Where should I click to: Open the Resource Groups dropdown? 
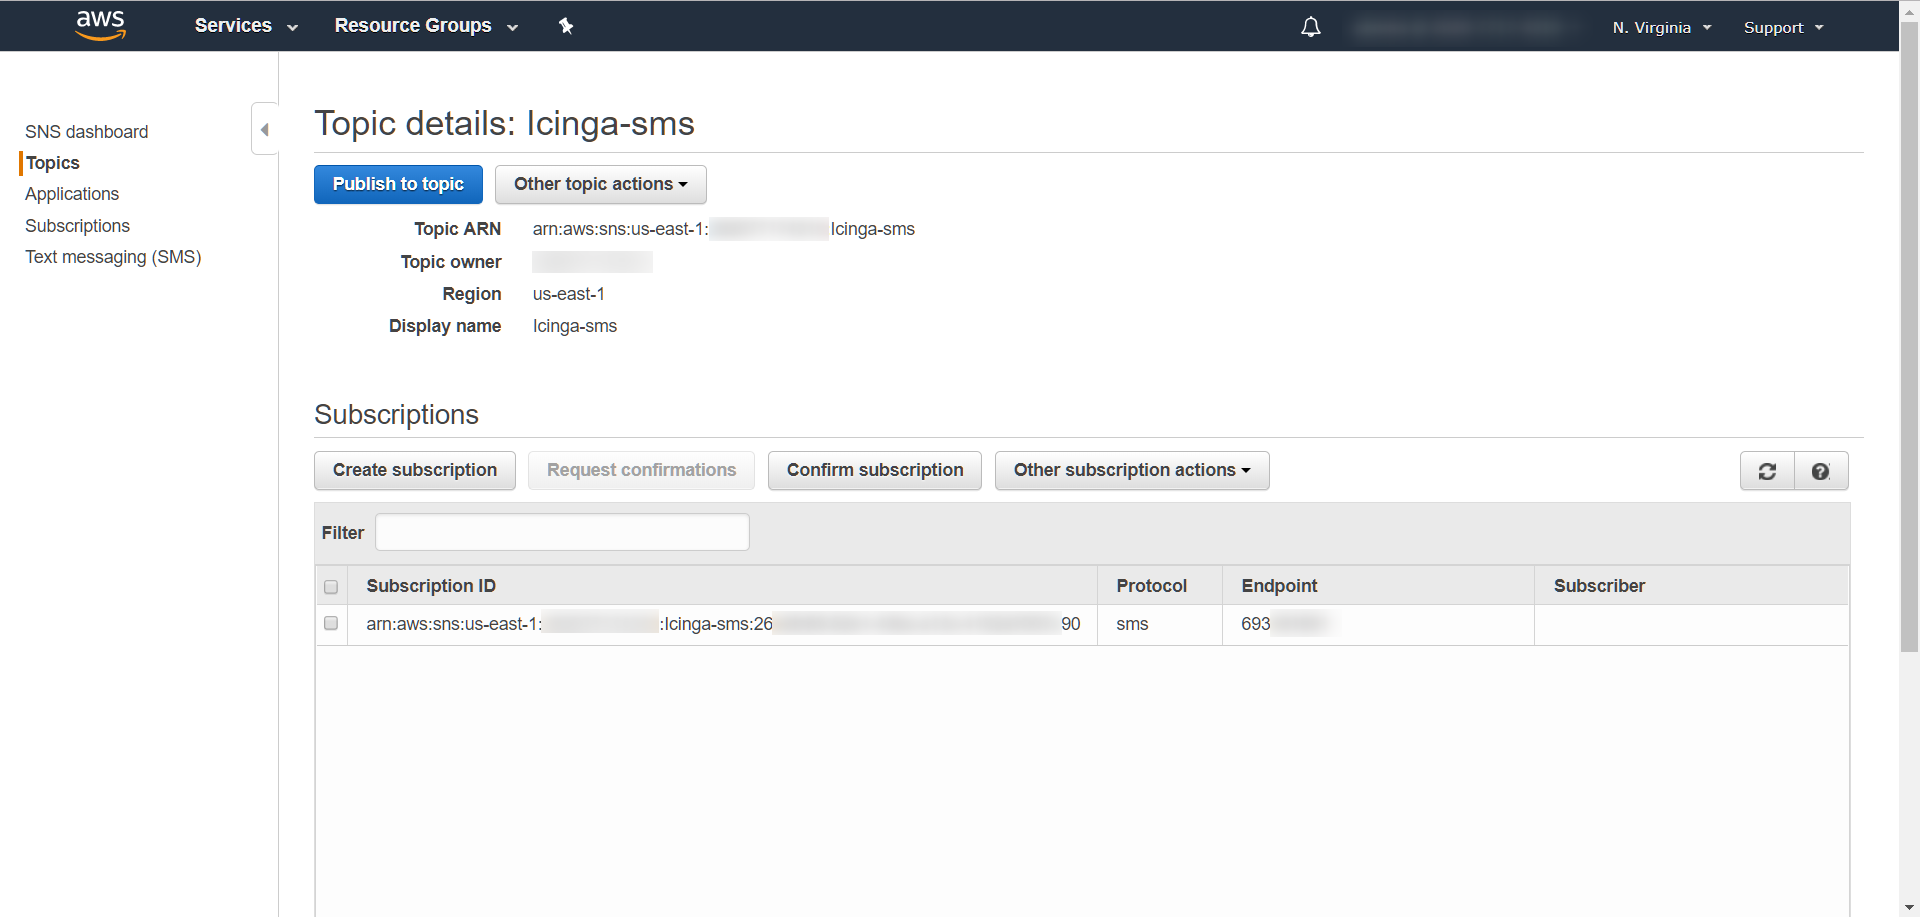pos(426,26)
